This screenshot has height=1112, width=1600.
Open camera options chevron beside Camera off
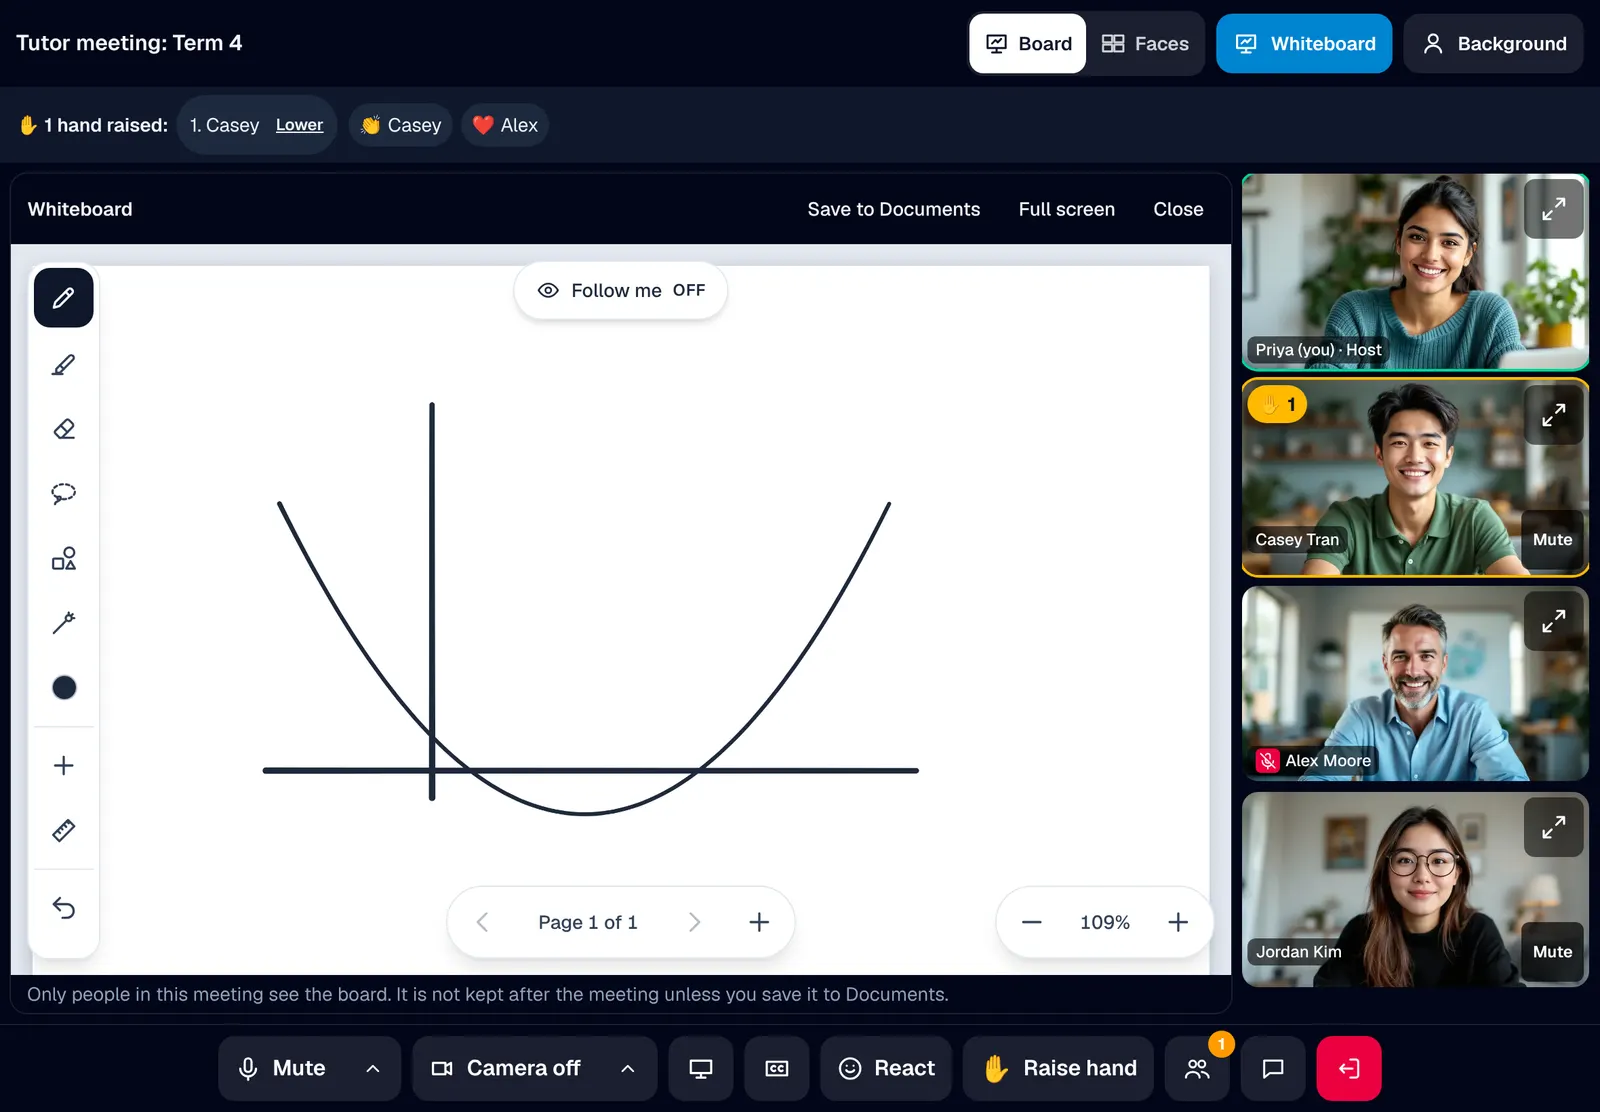[628, 1068]
